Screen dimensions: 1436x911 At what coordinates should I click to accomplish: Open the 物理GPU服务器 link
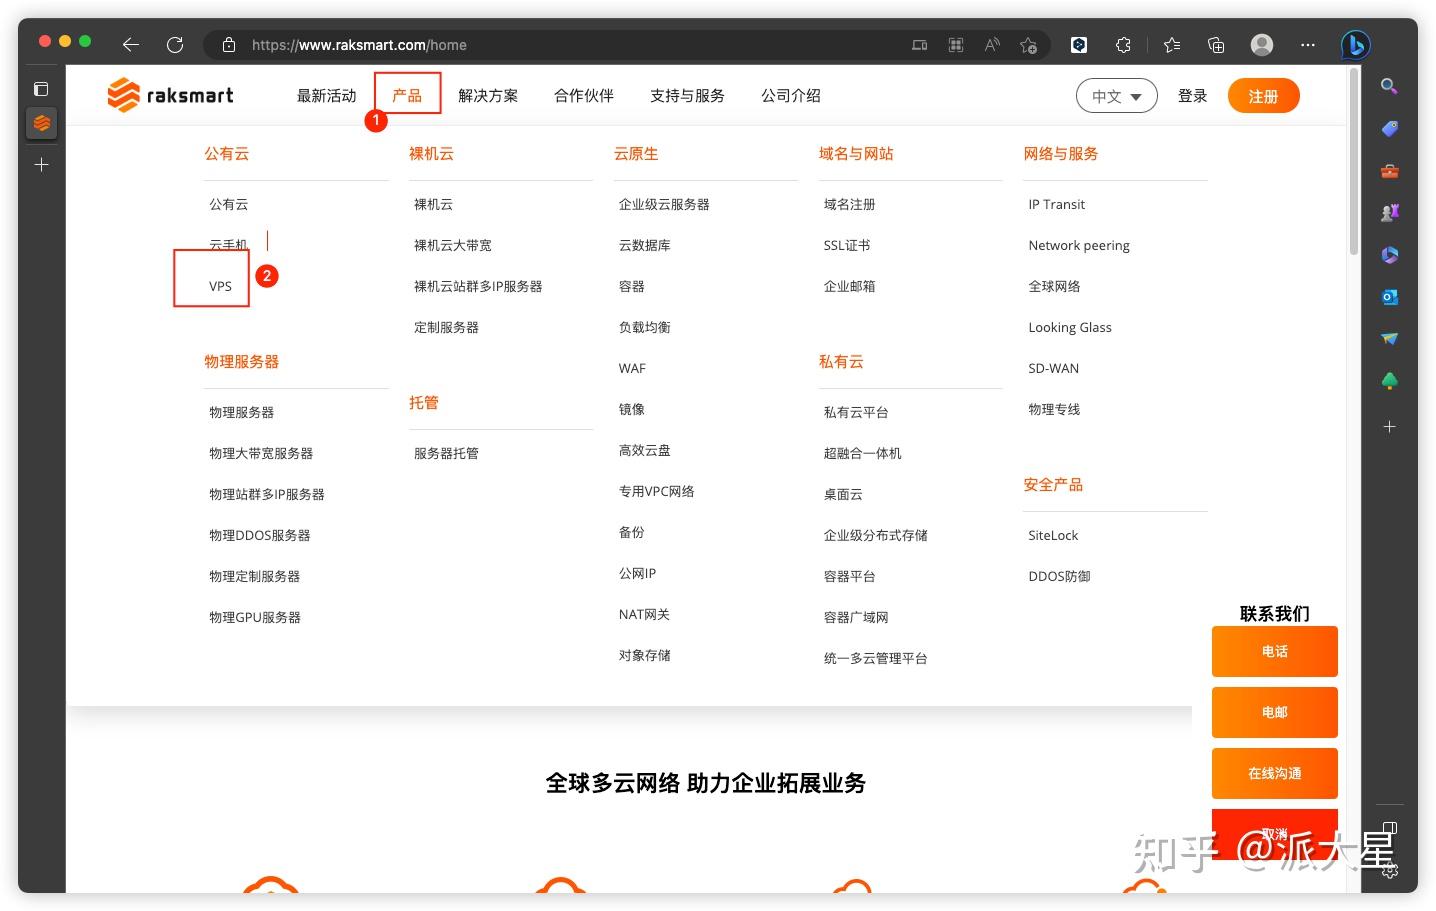[255, 617]
